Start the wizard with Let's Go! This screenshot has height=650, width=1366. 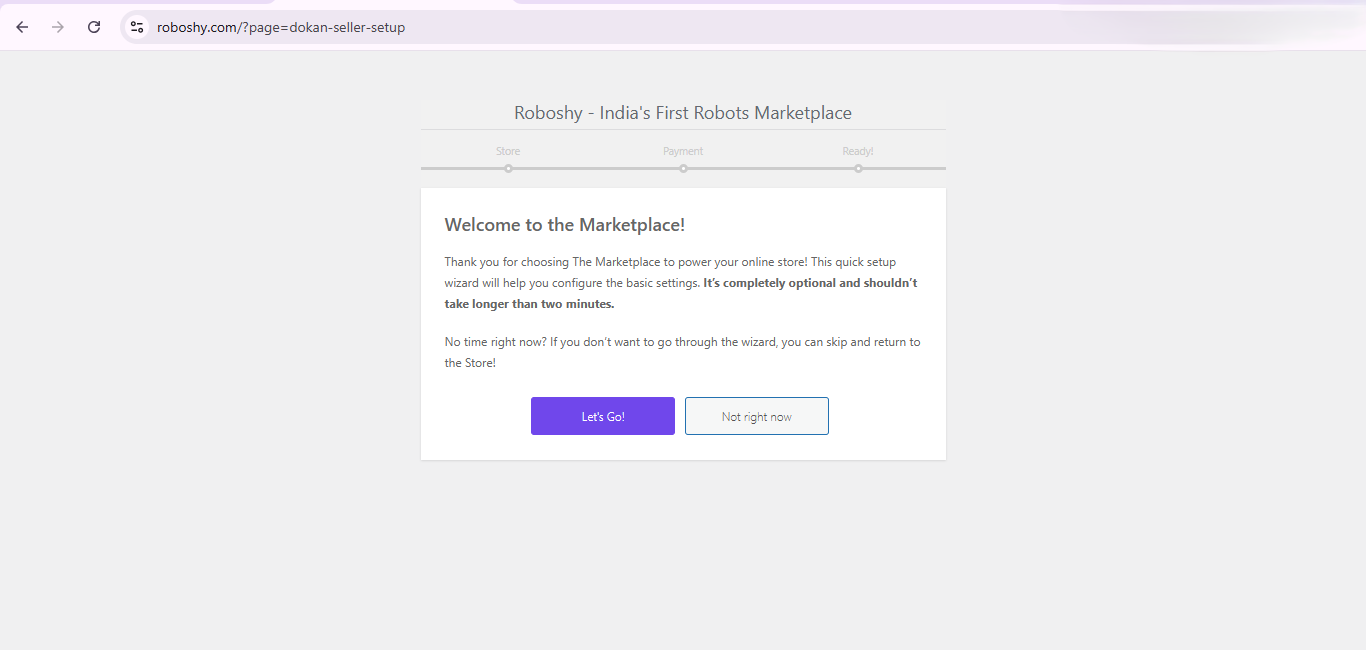pos(602,416)
